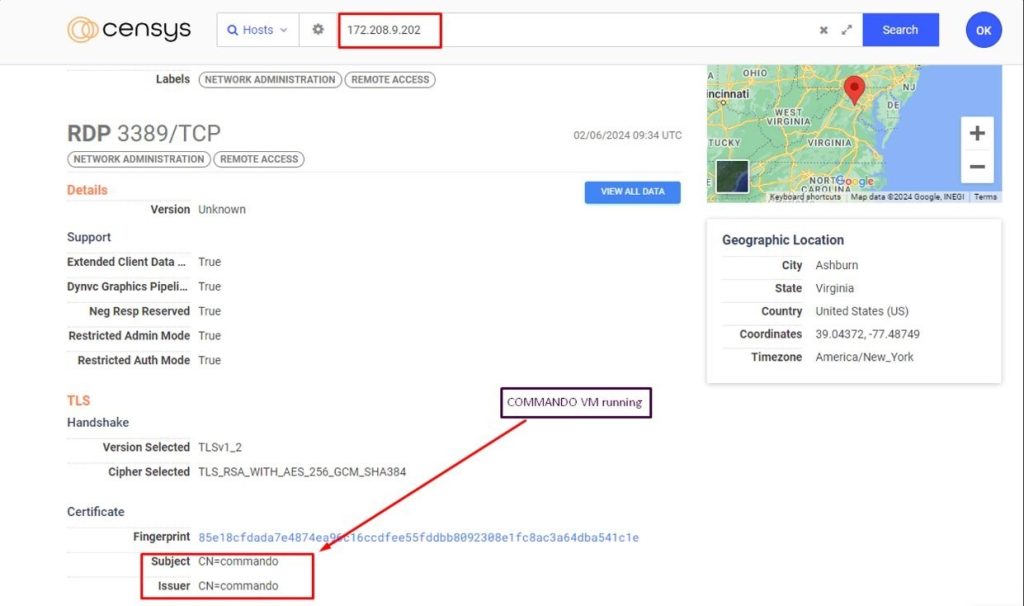Click the City value Ashburn
Image resolution: width=1024 pixels, height=606 pixels.
[837, 265]
